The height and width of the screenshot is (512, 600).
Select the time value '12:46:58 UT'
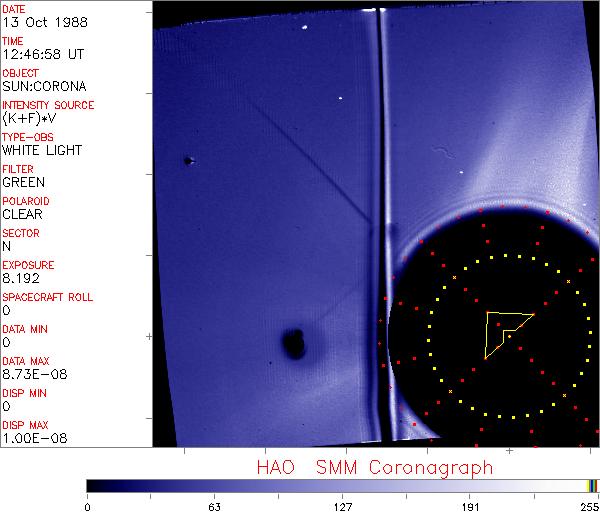click(x=42, y=55)
